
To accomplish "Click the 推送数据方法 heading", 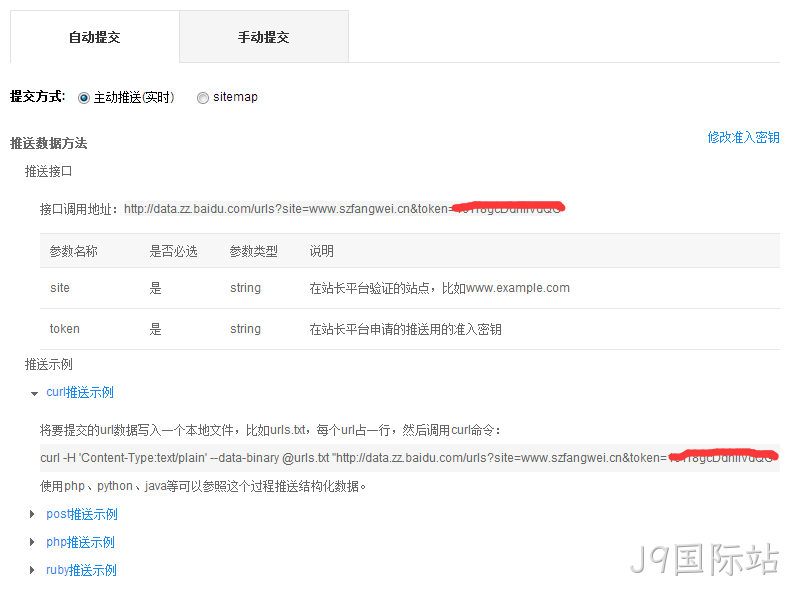I will click(x=49, y=143).
